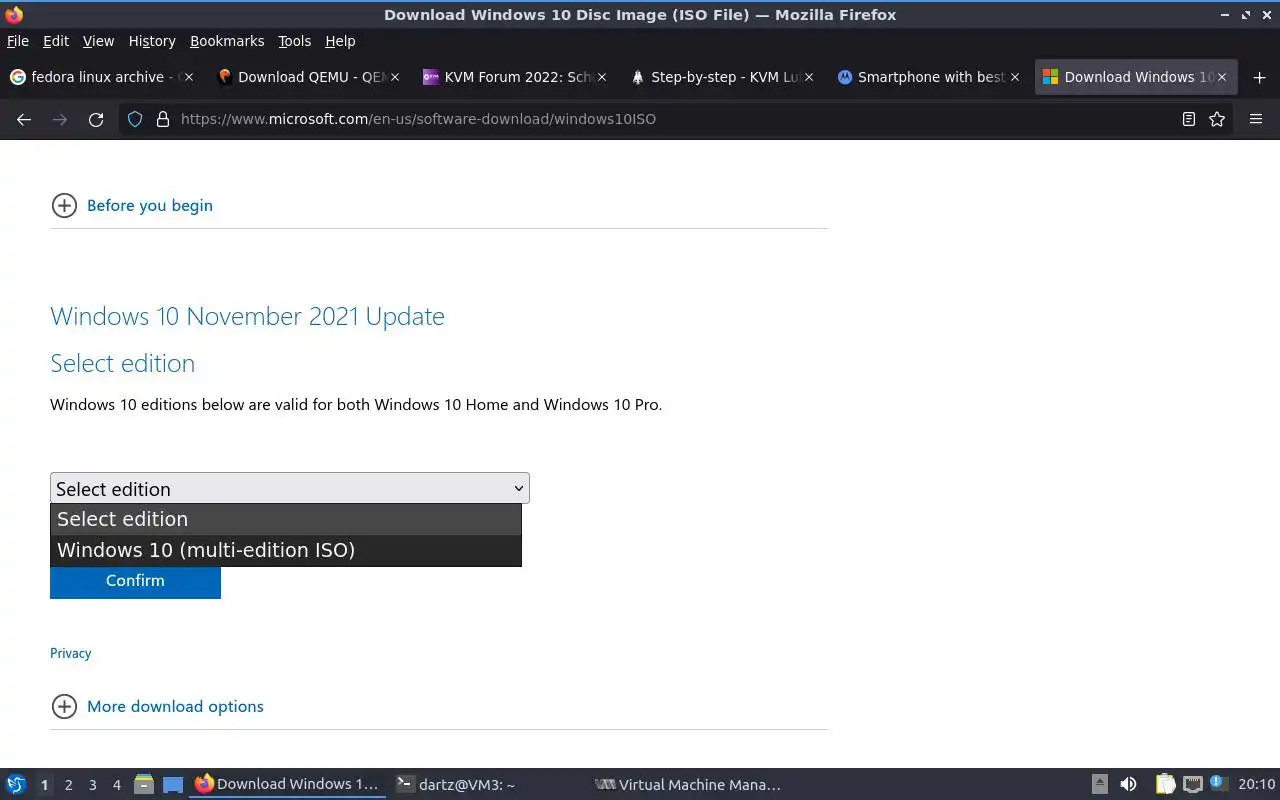Bookmark this page with the star icon

1217,119
